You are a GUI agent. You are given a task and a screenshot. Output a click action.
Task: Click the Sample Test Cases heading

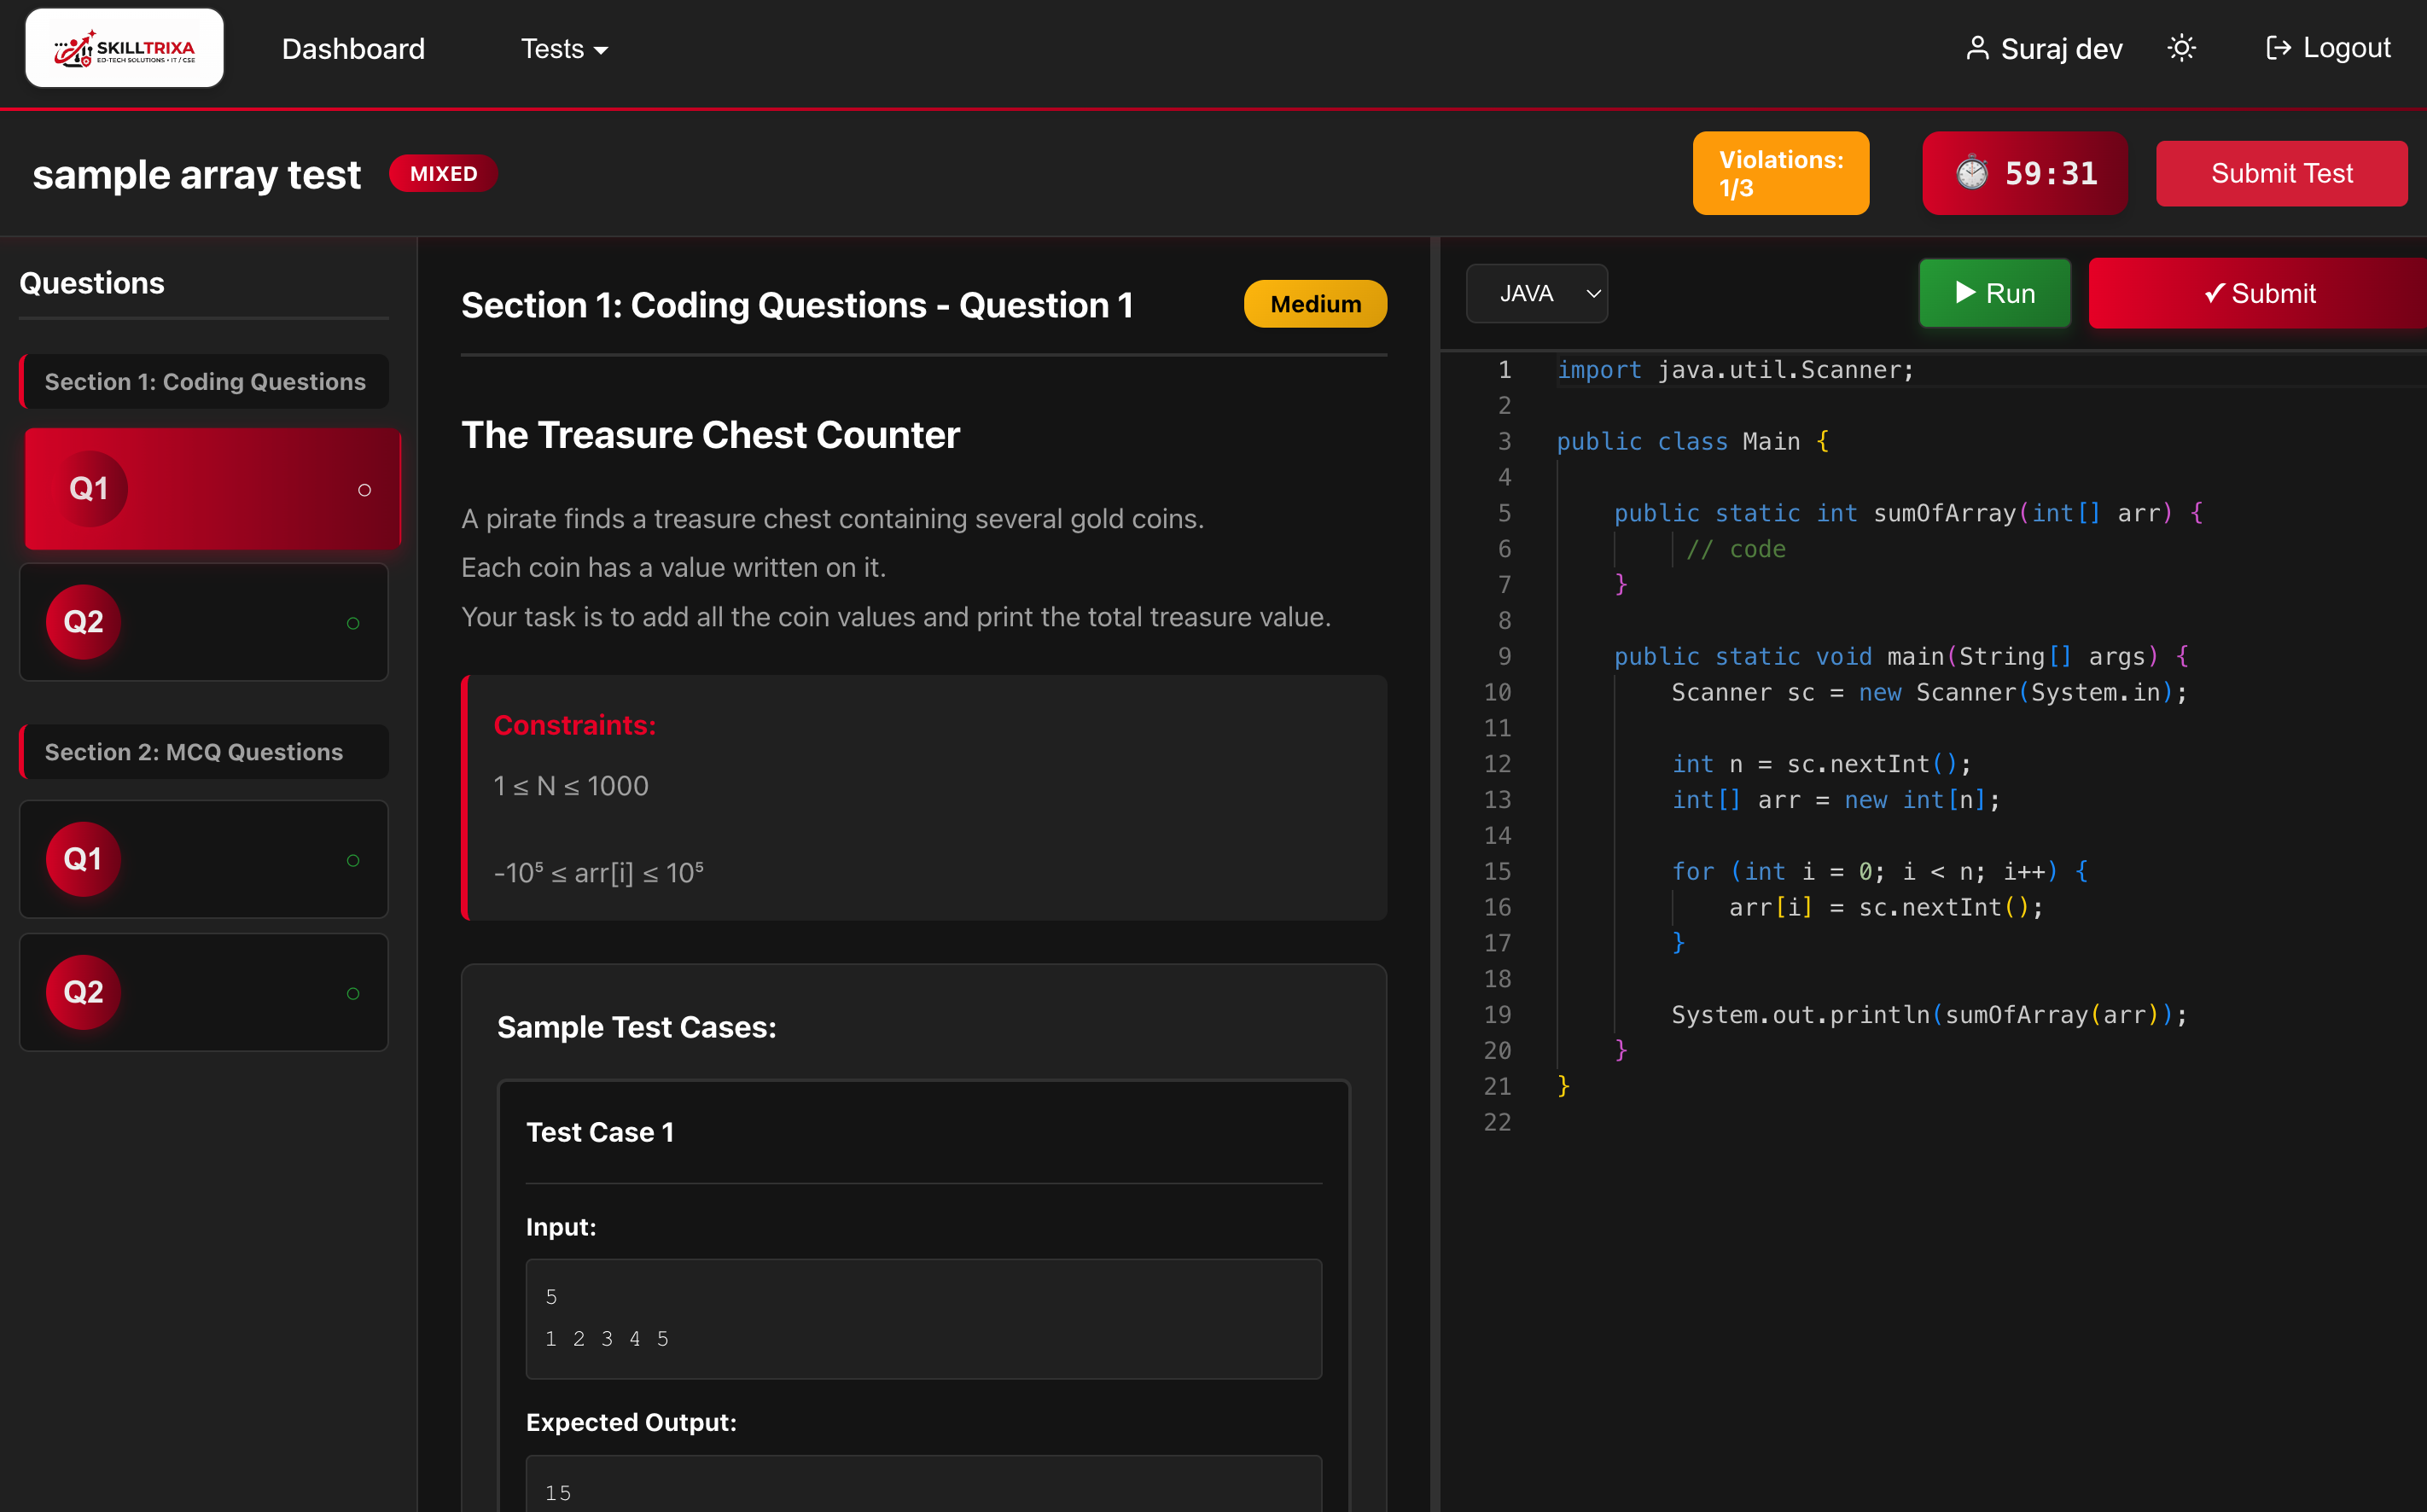(636, 1027)
